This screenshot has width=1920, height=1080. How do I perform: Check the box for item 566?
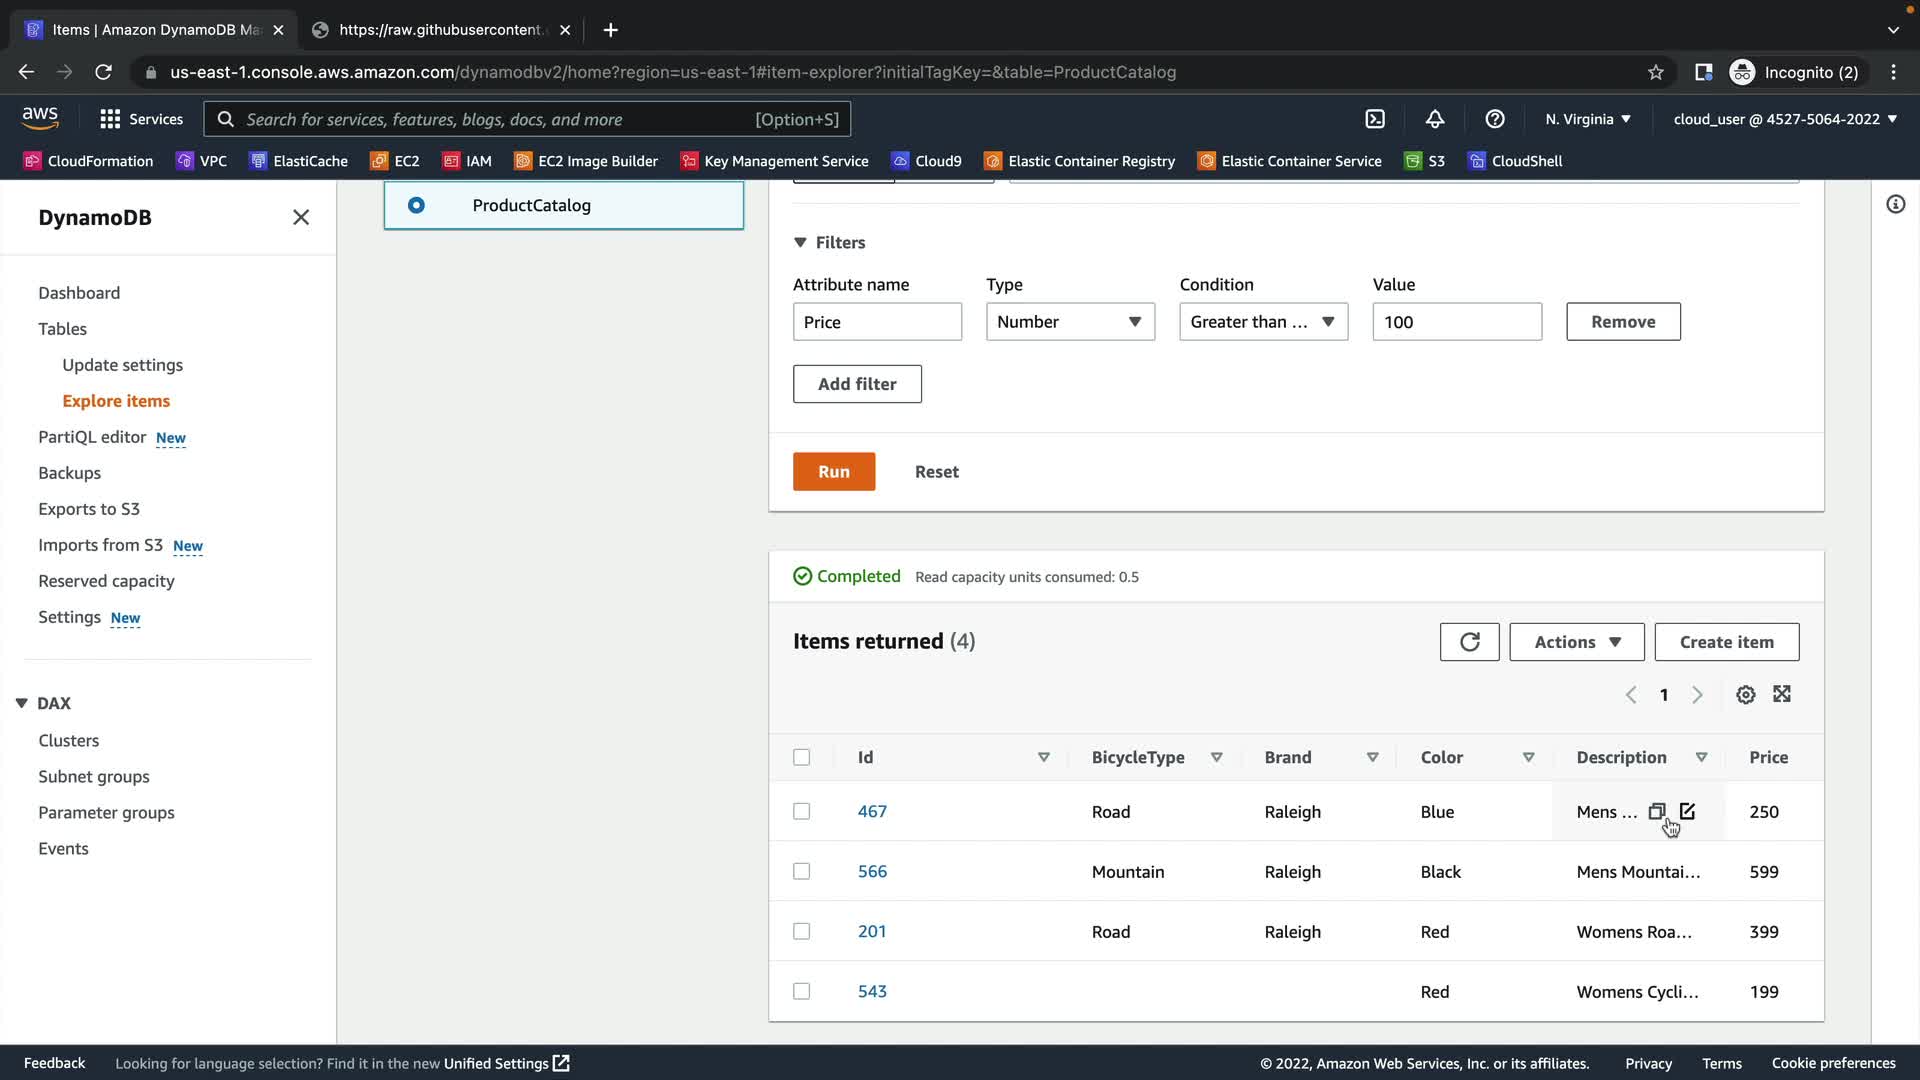(801, 871)
